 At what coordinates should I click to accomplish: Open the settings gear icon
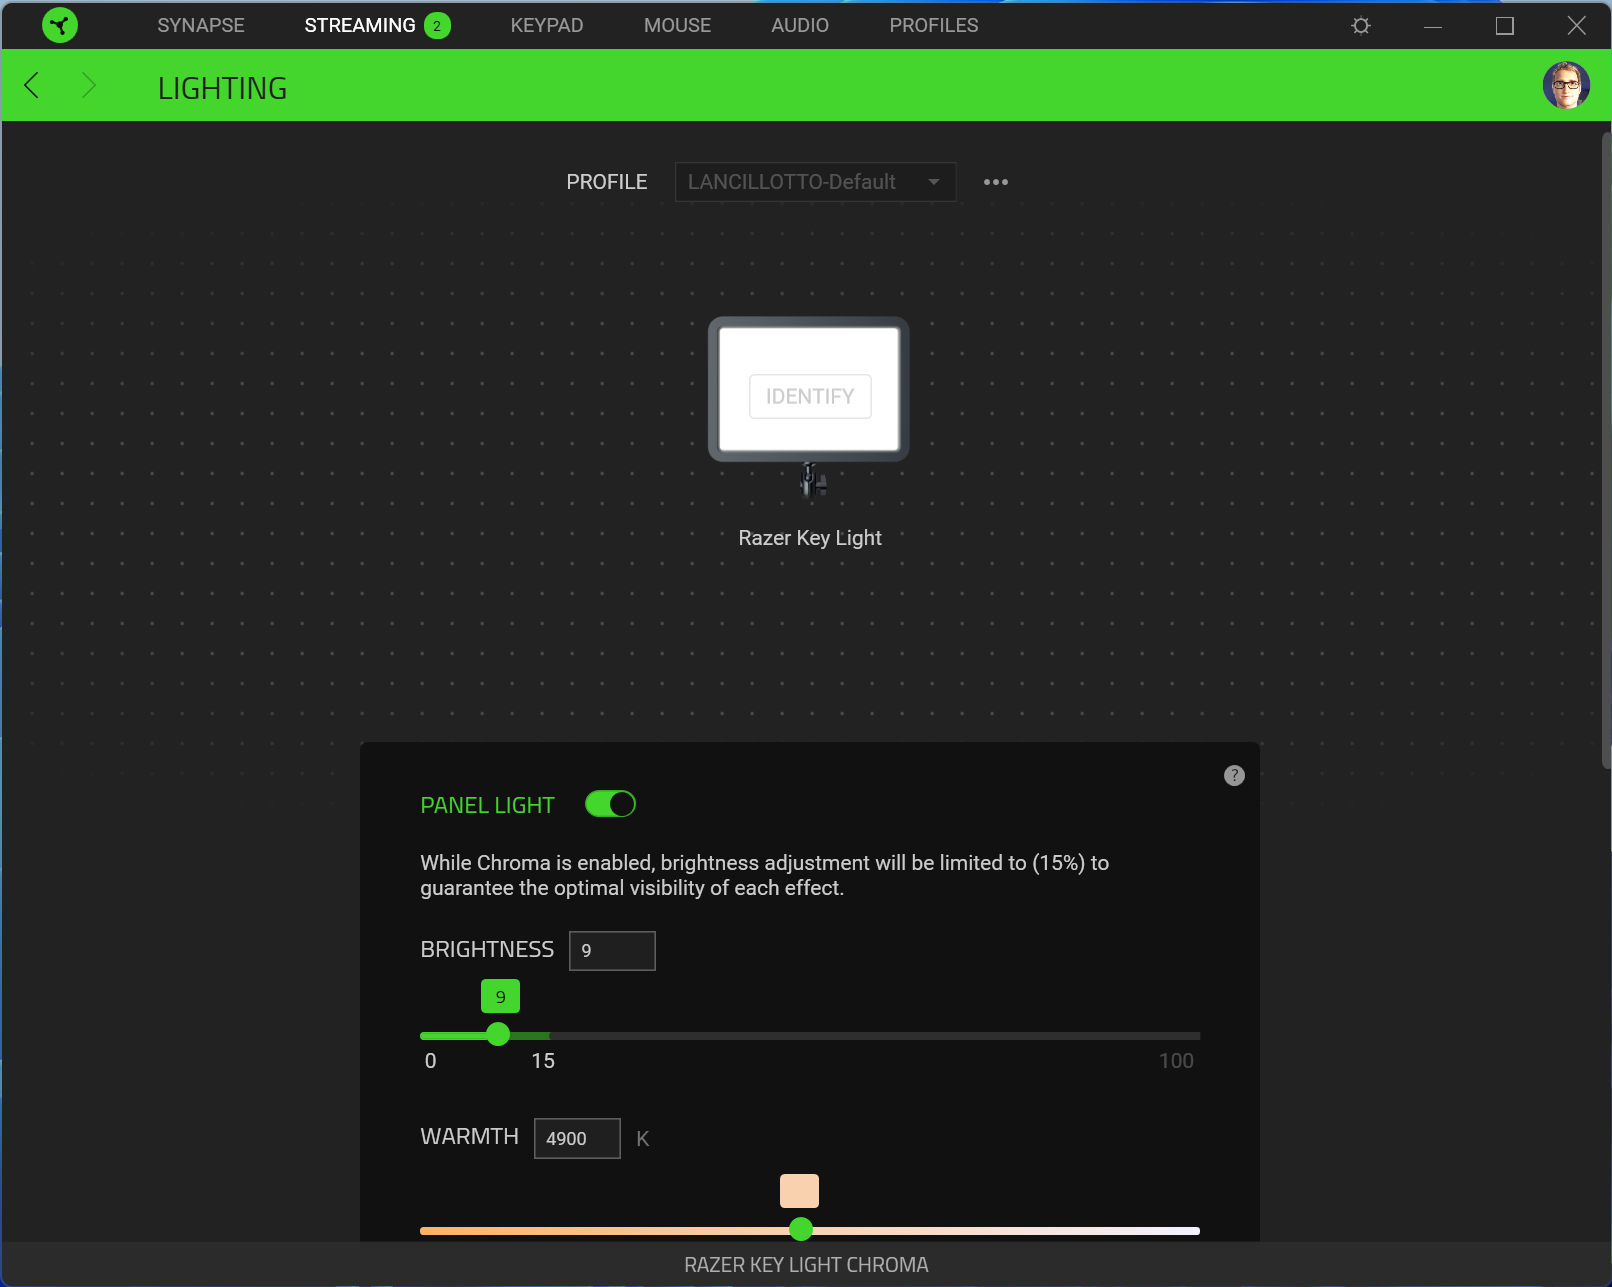click(x=1360, y=26)
